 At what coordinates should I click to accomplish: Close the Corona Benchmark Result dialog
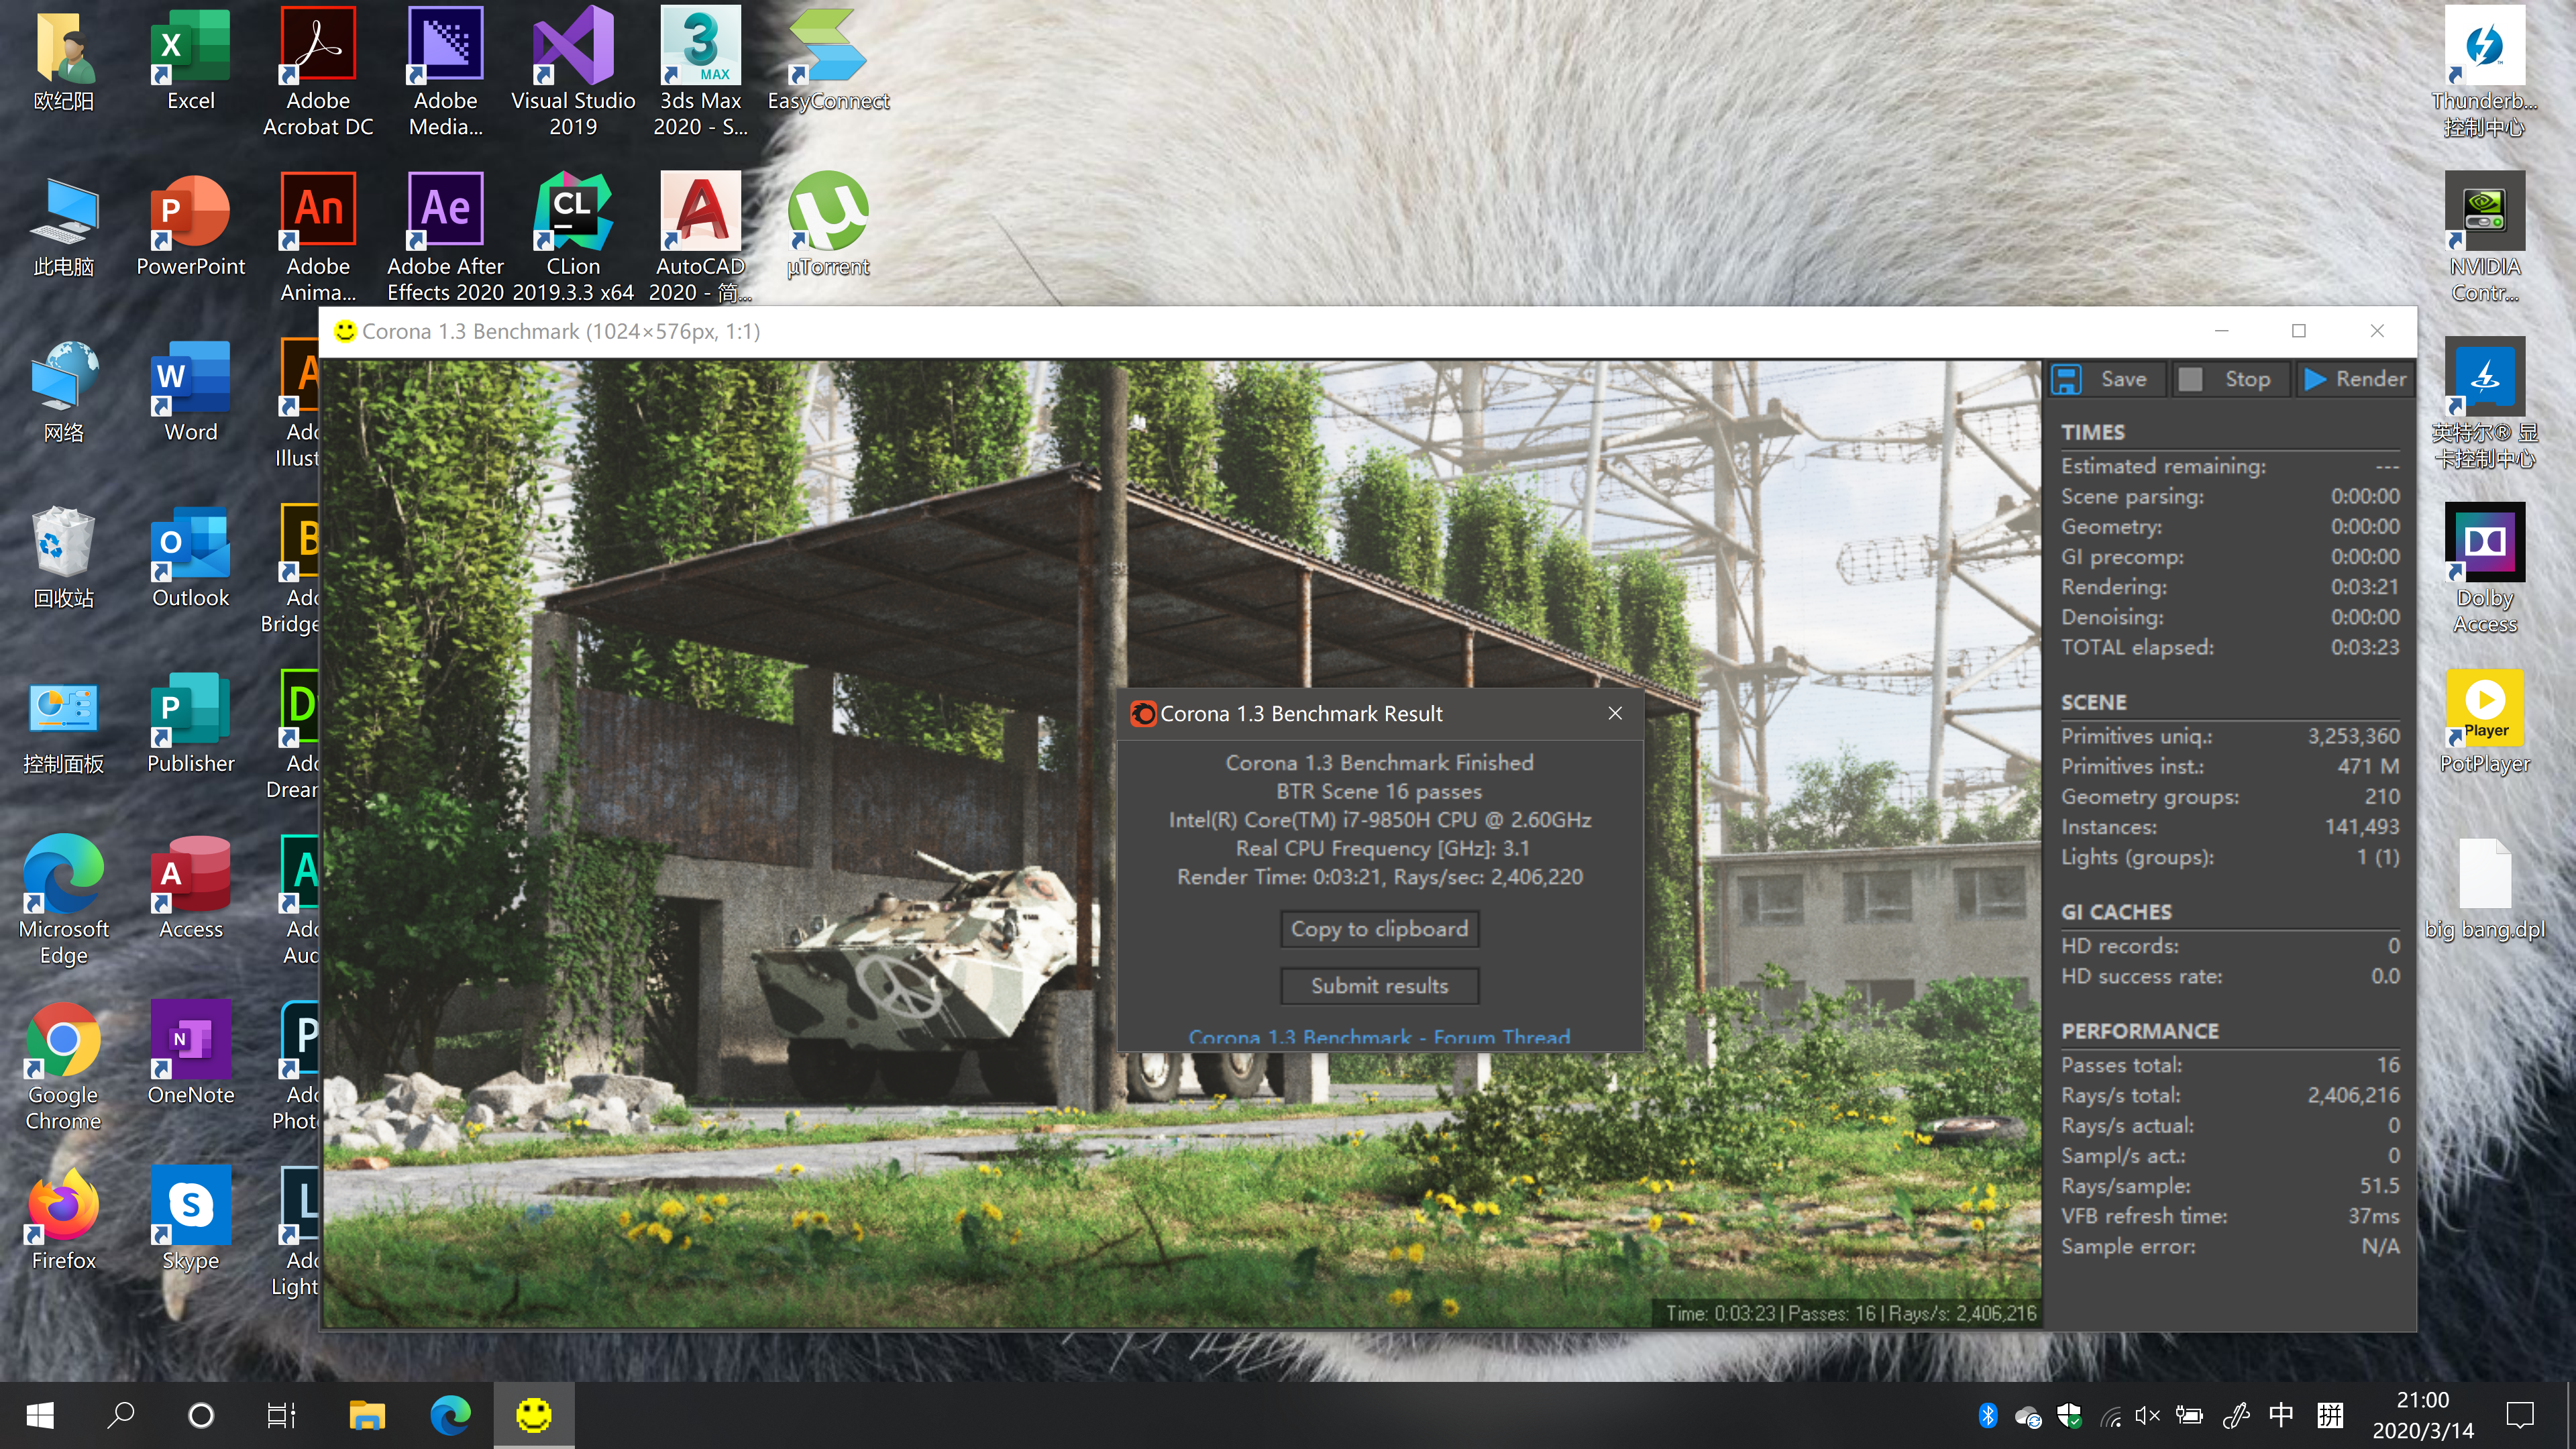click(1615, 713)
